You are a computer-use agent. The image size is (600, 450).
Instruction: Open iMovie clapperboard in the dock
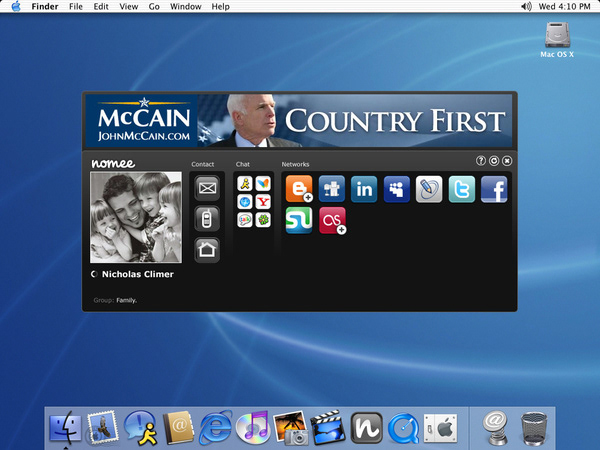(x=328, y=427)
